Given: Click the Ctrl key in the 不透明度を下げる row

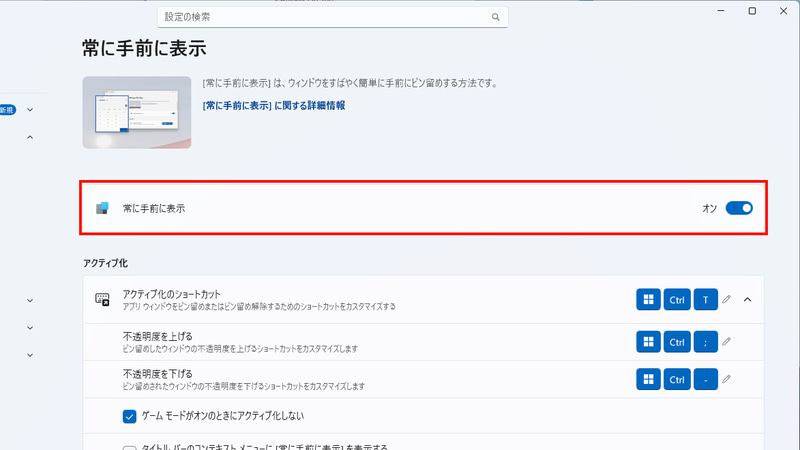Looking at the screenshot, I should (x=677, y=379).
